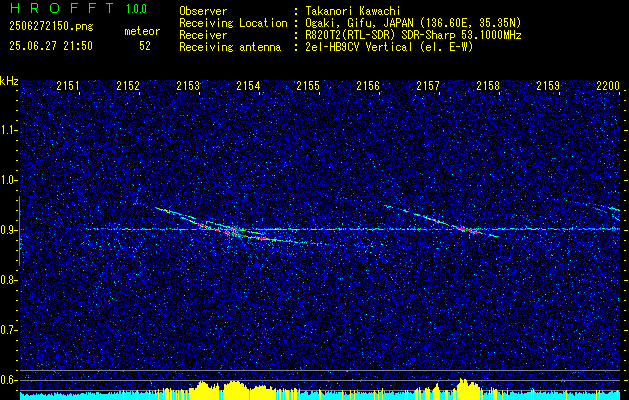Viewport: 629px width, 400px height.
Task: Click the kHz axis unit label
Action: [9, 81]
